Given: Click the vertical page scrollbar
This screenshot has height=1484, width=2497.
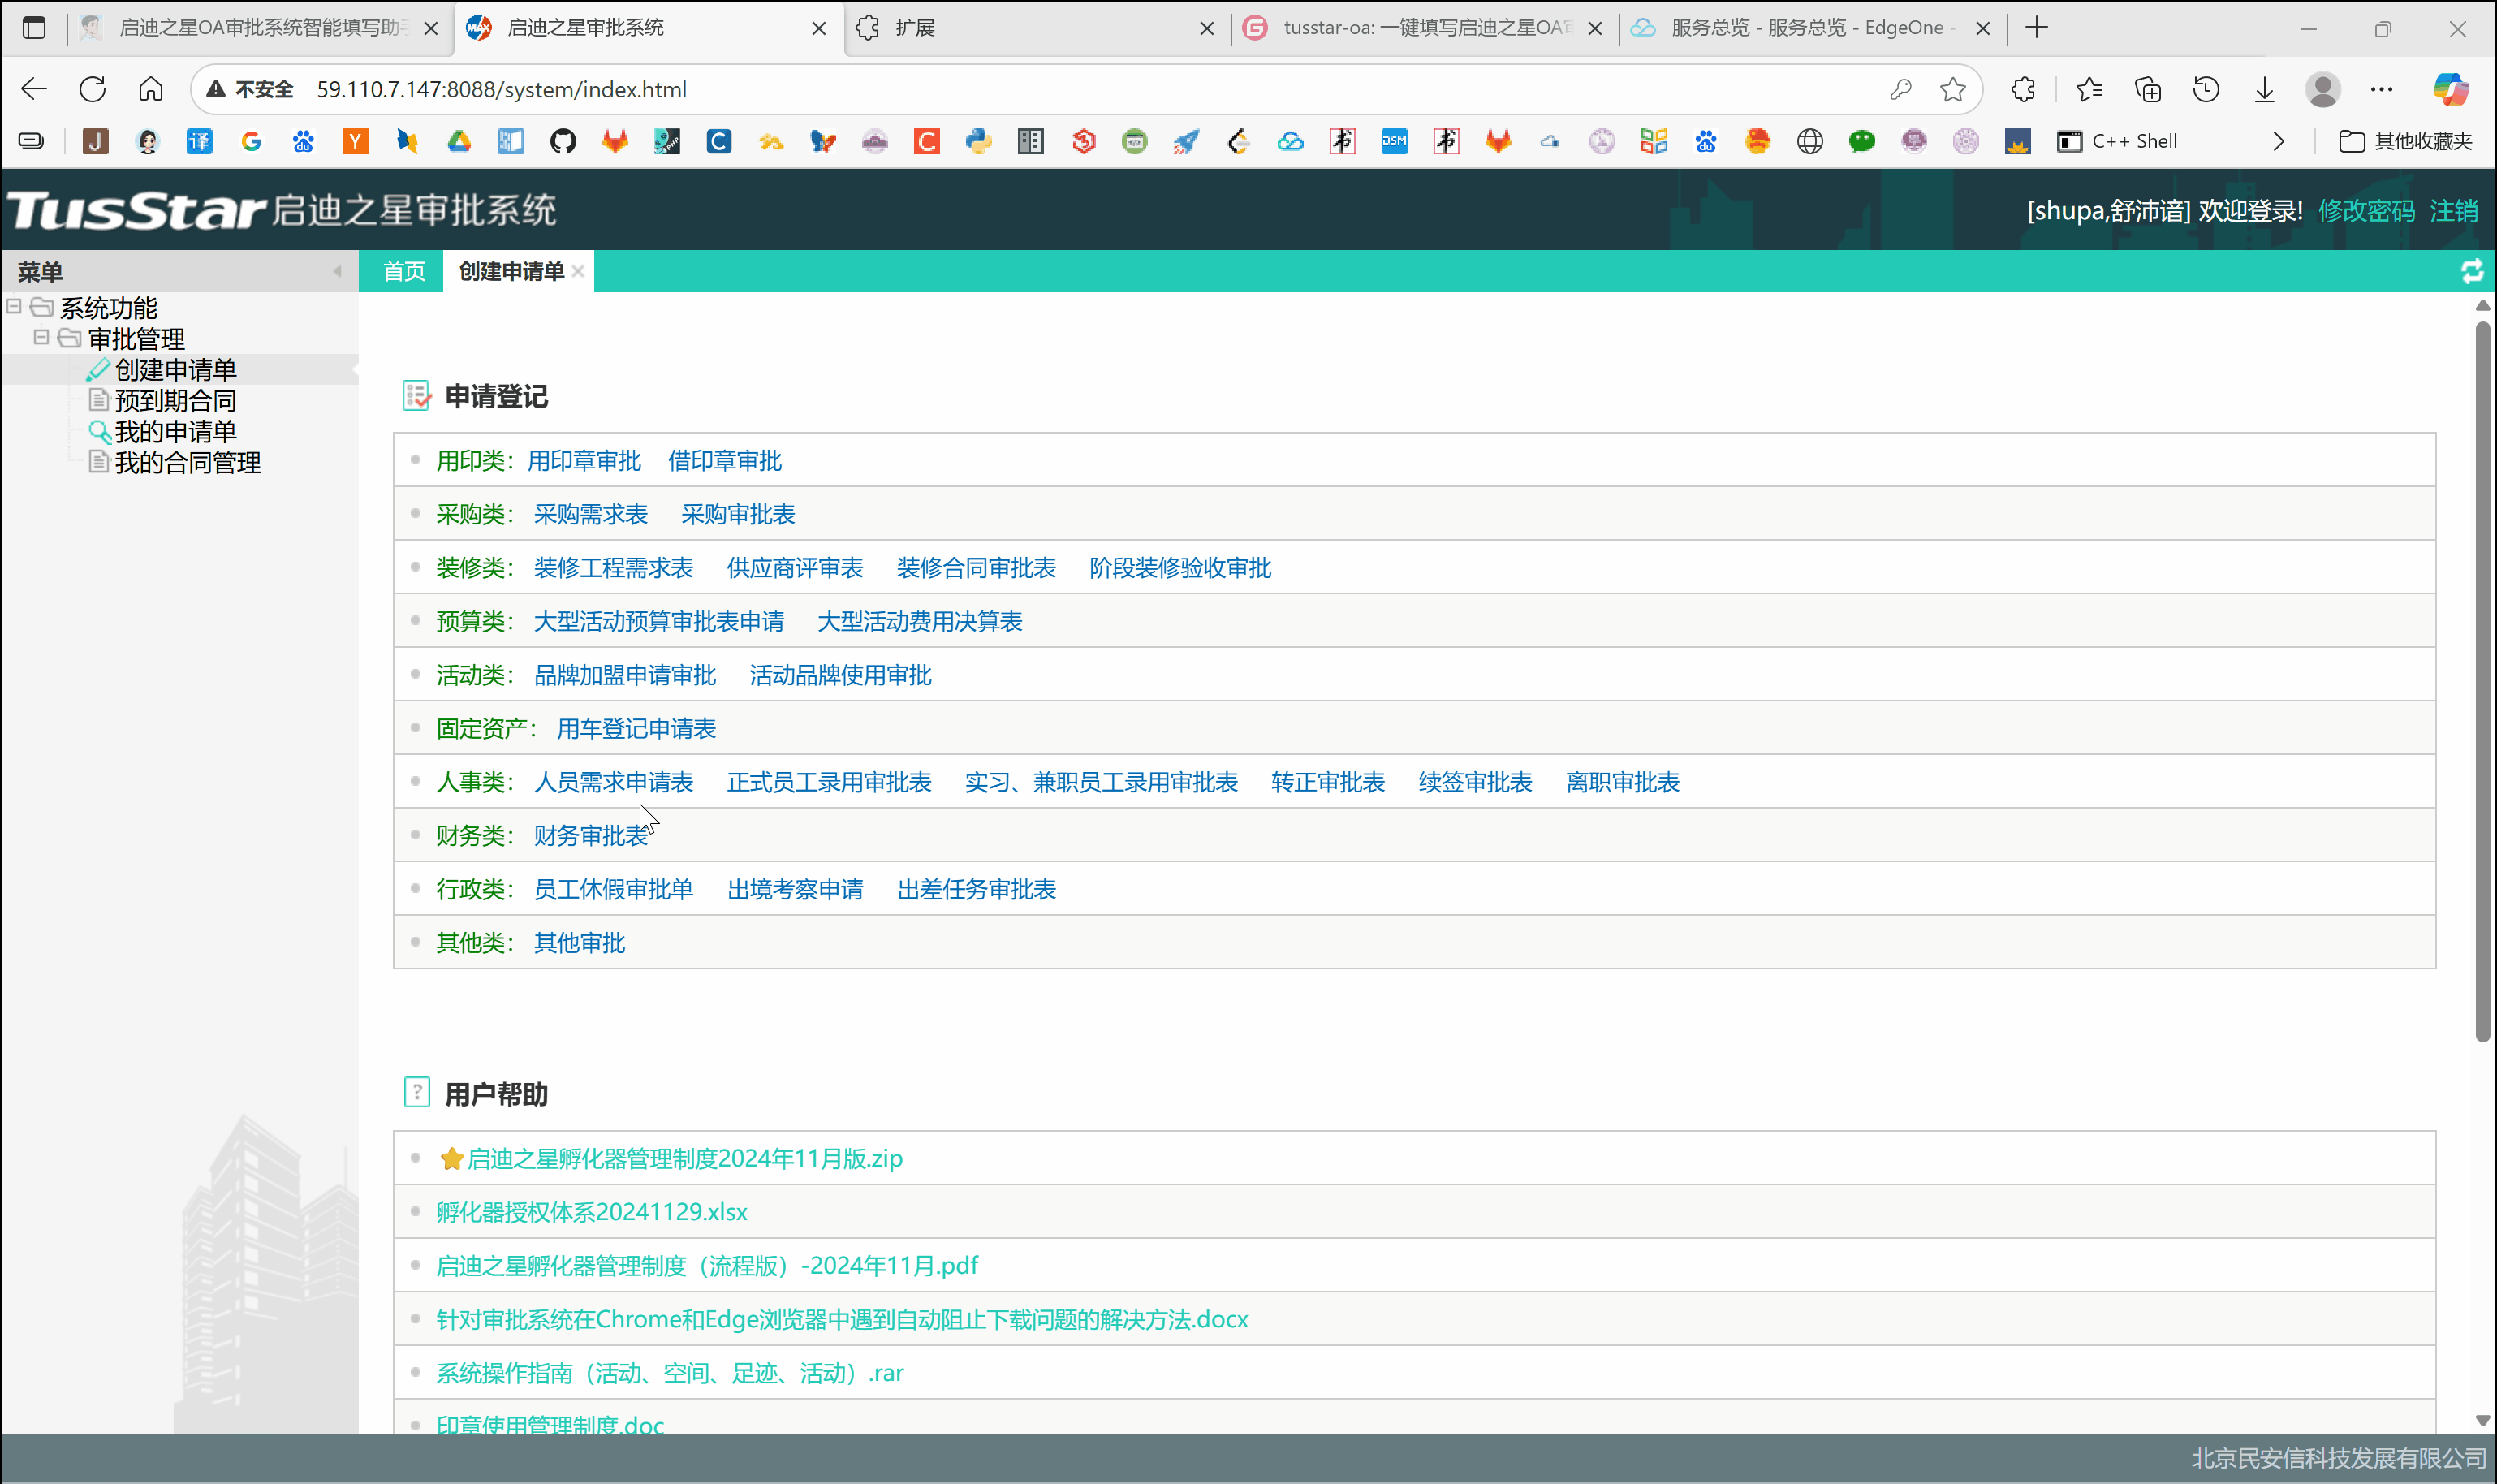Looking at the screenshot, I should click(x=2482, y=680).
